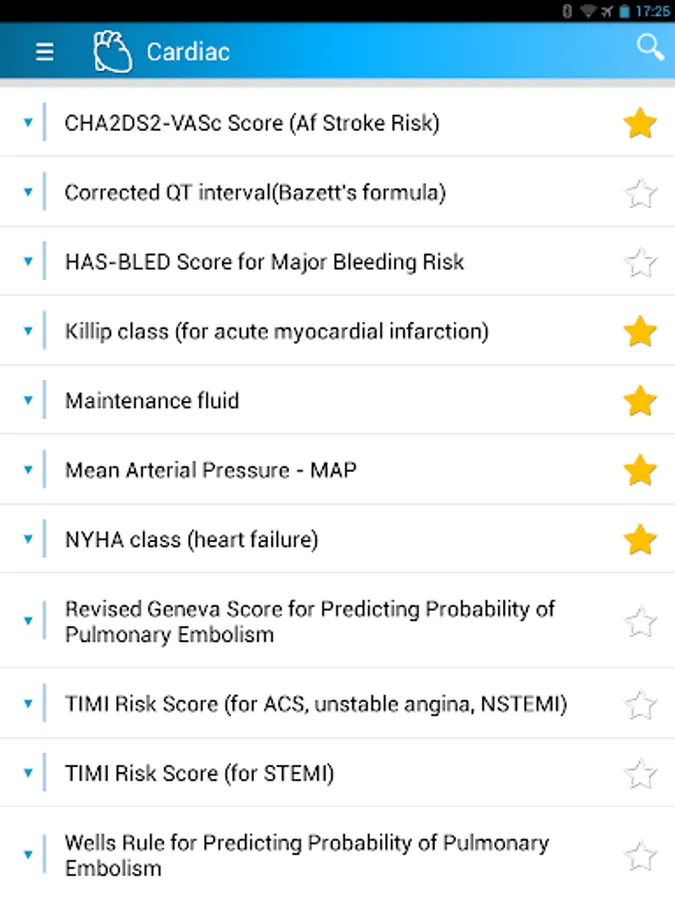Open Mean Arterial Pressure - MAP
675x900 pixels.
pos(210,470)
